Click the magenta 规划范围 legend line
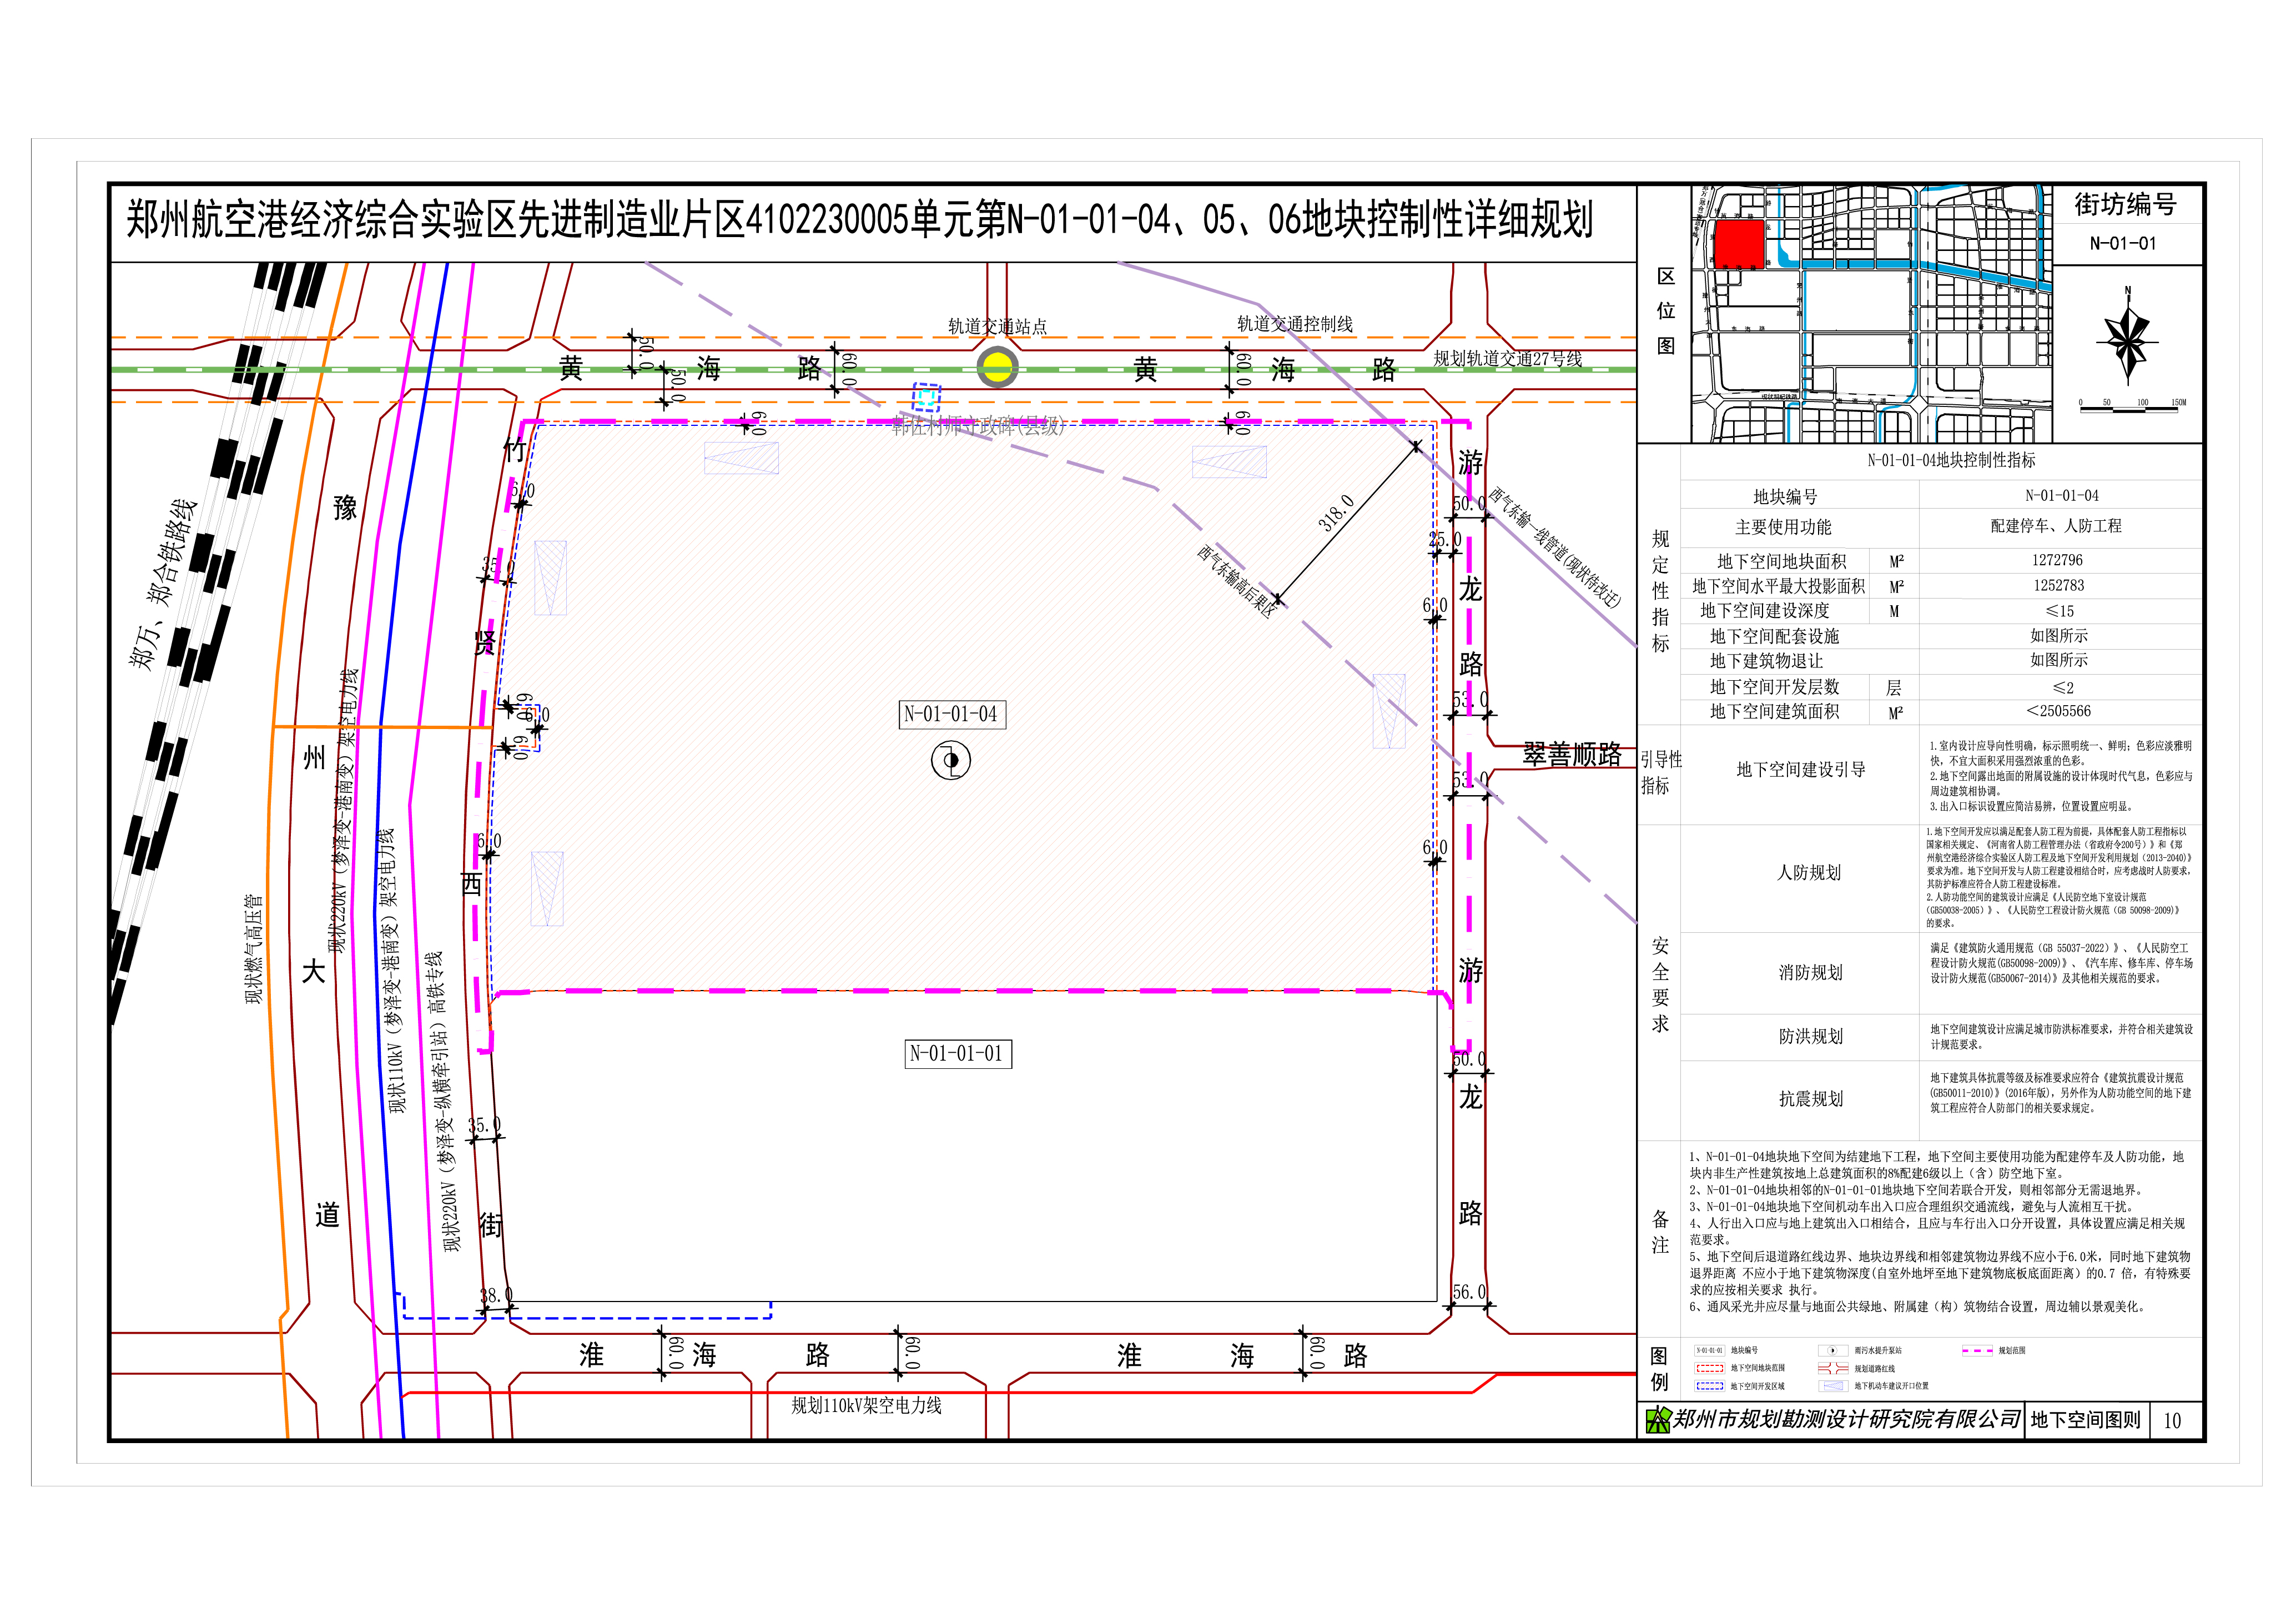 (1977, 1350)
